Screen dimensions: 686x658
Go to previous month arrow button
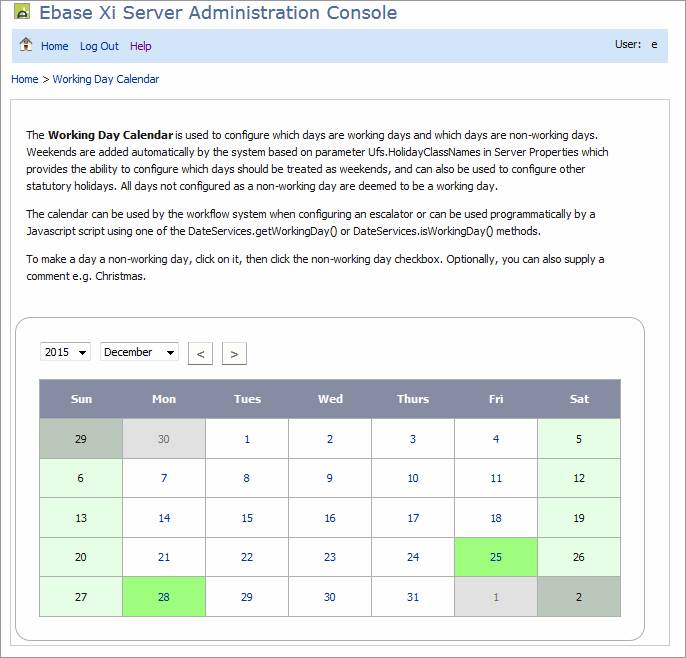[200, 353]
